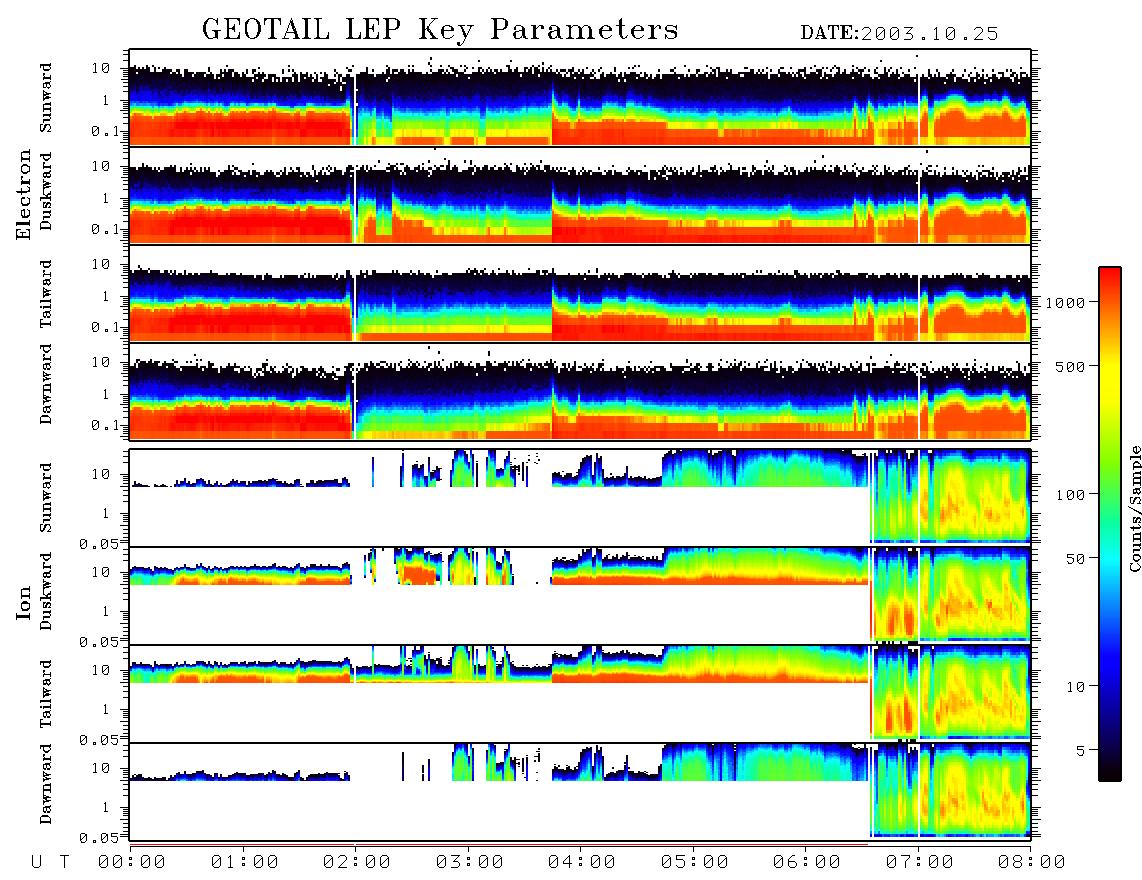Viewport: 1142px width, 880px height.
Task: Click the black bottom of the colorbar
Action: point(1110,771)
